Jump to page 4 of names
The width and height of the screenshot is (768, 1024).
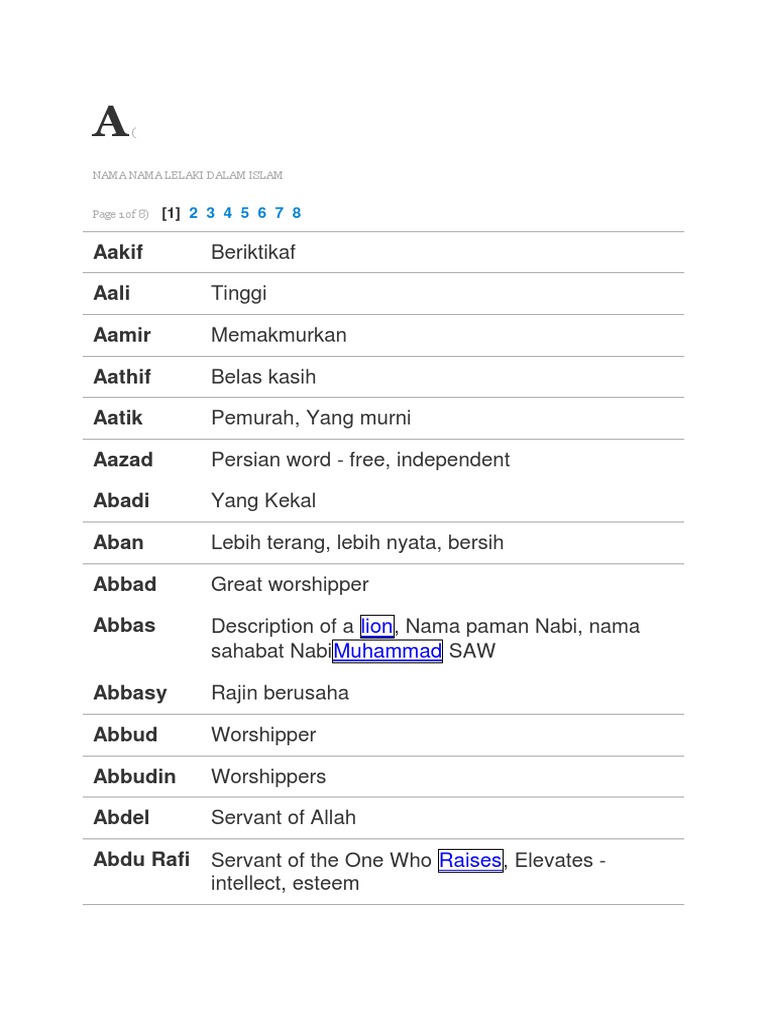click(x=227, y=213)
